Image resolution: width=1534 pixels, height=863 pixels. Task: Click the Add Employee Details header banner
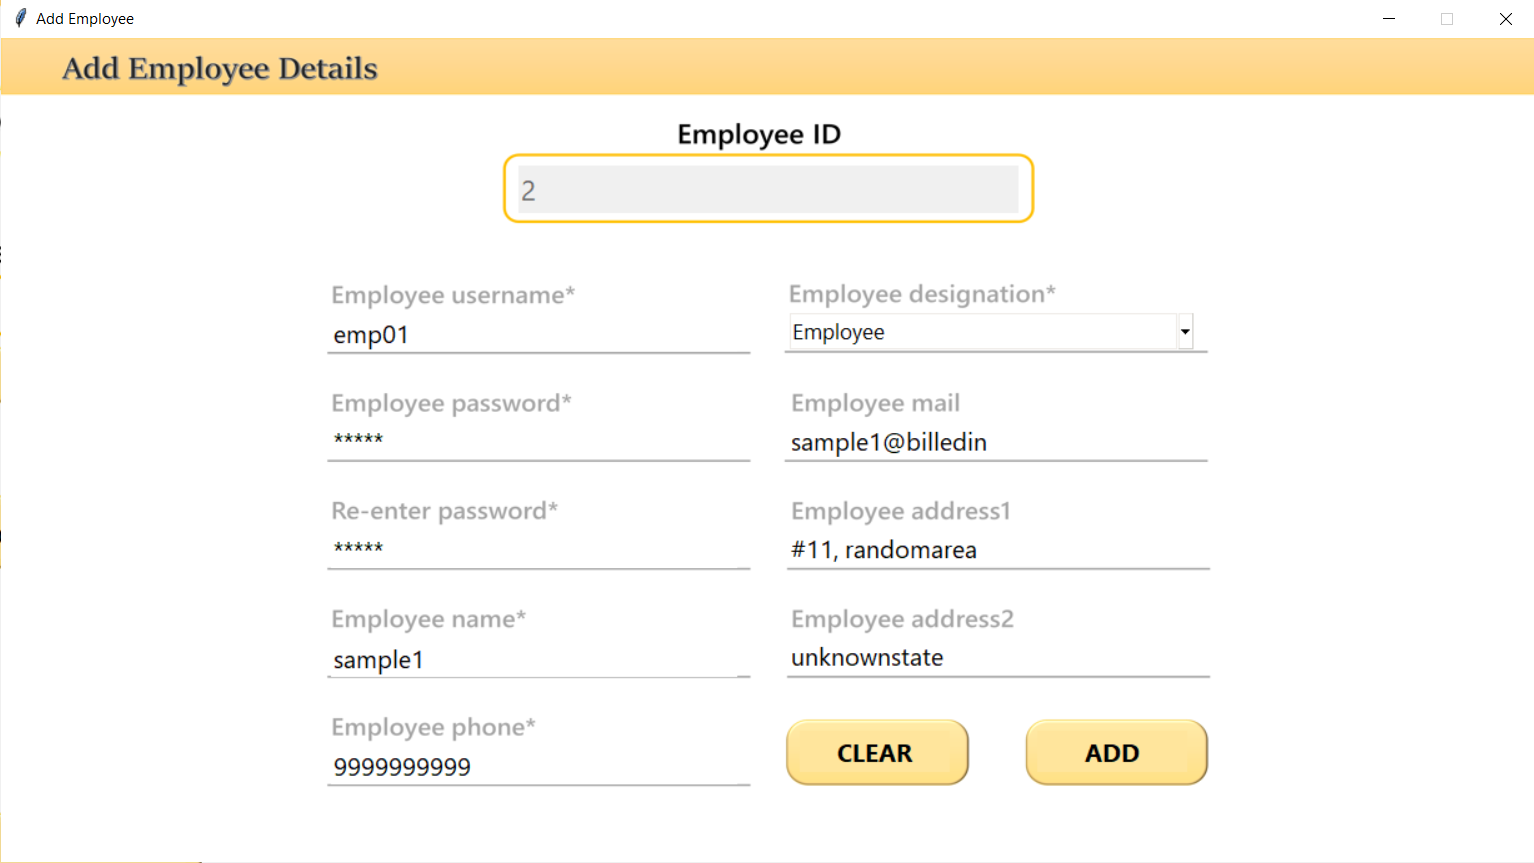coord(767,67)
